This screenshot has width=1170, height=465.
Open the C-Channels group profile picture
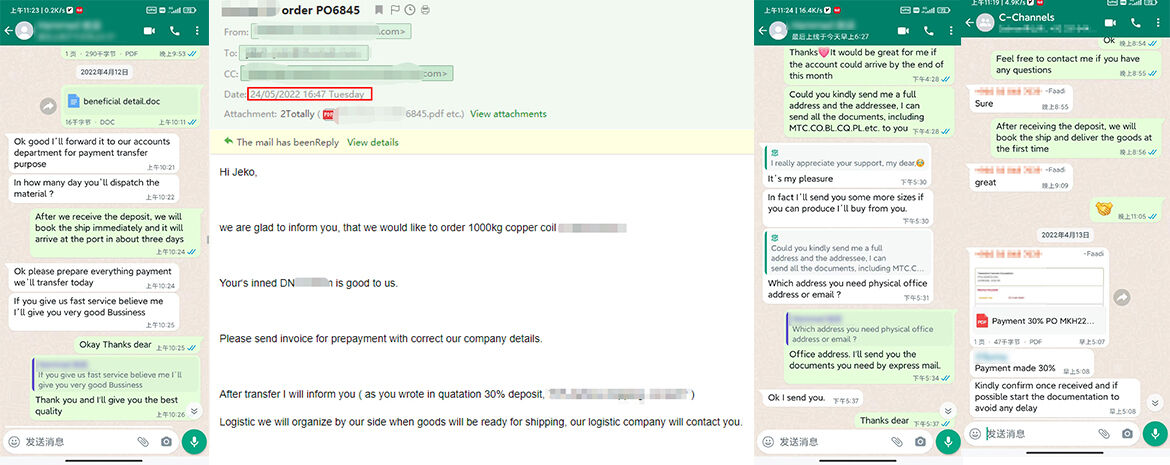click(986, 24)
